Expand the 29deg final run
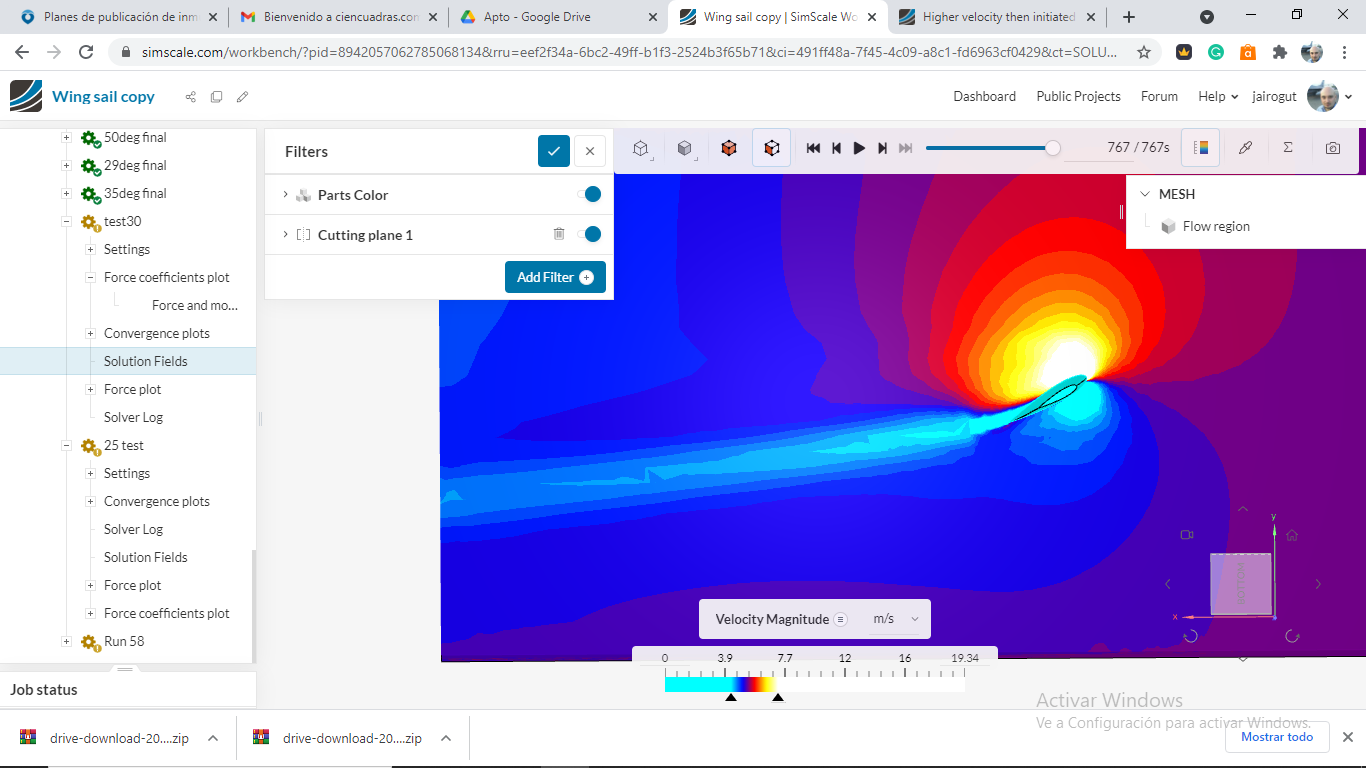Screen dimensions: 1366x768 [x=66, y=166]
